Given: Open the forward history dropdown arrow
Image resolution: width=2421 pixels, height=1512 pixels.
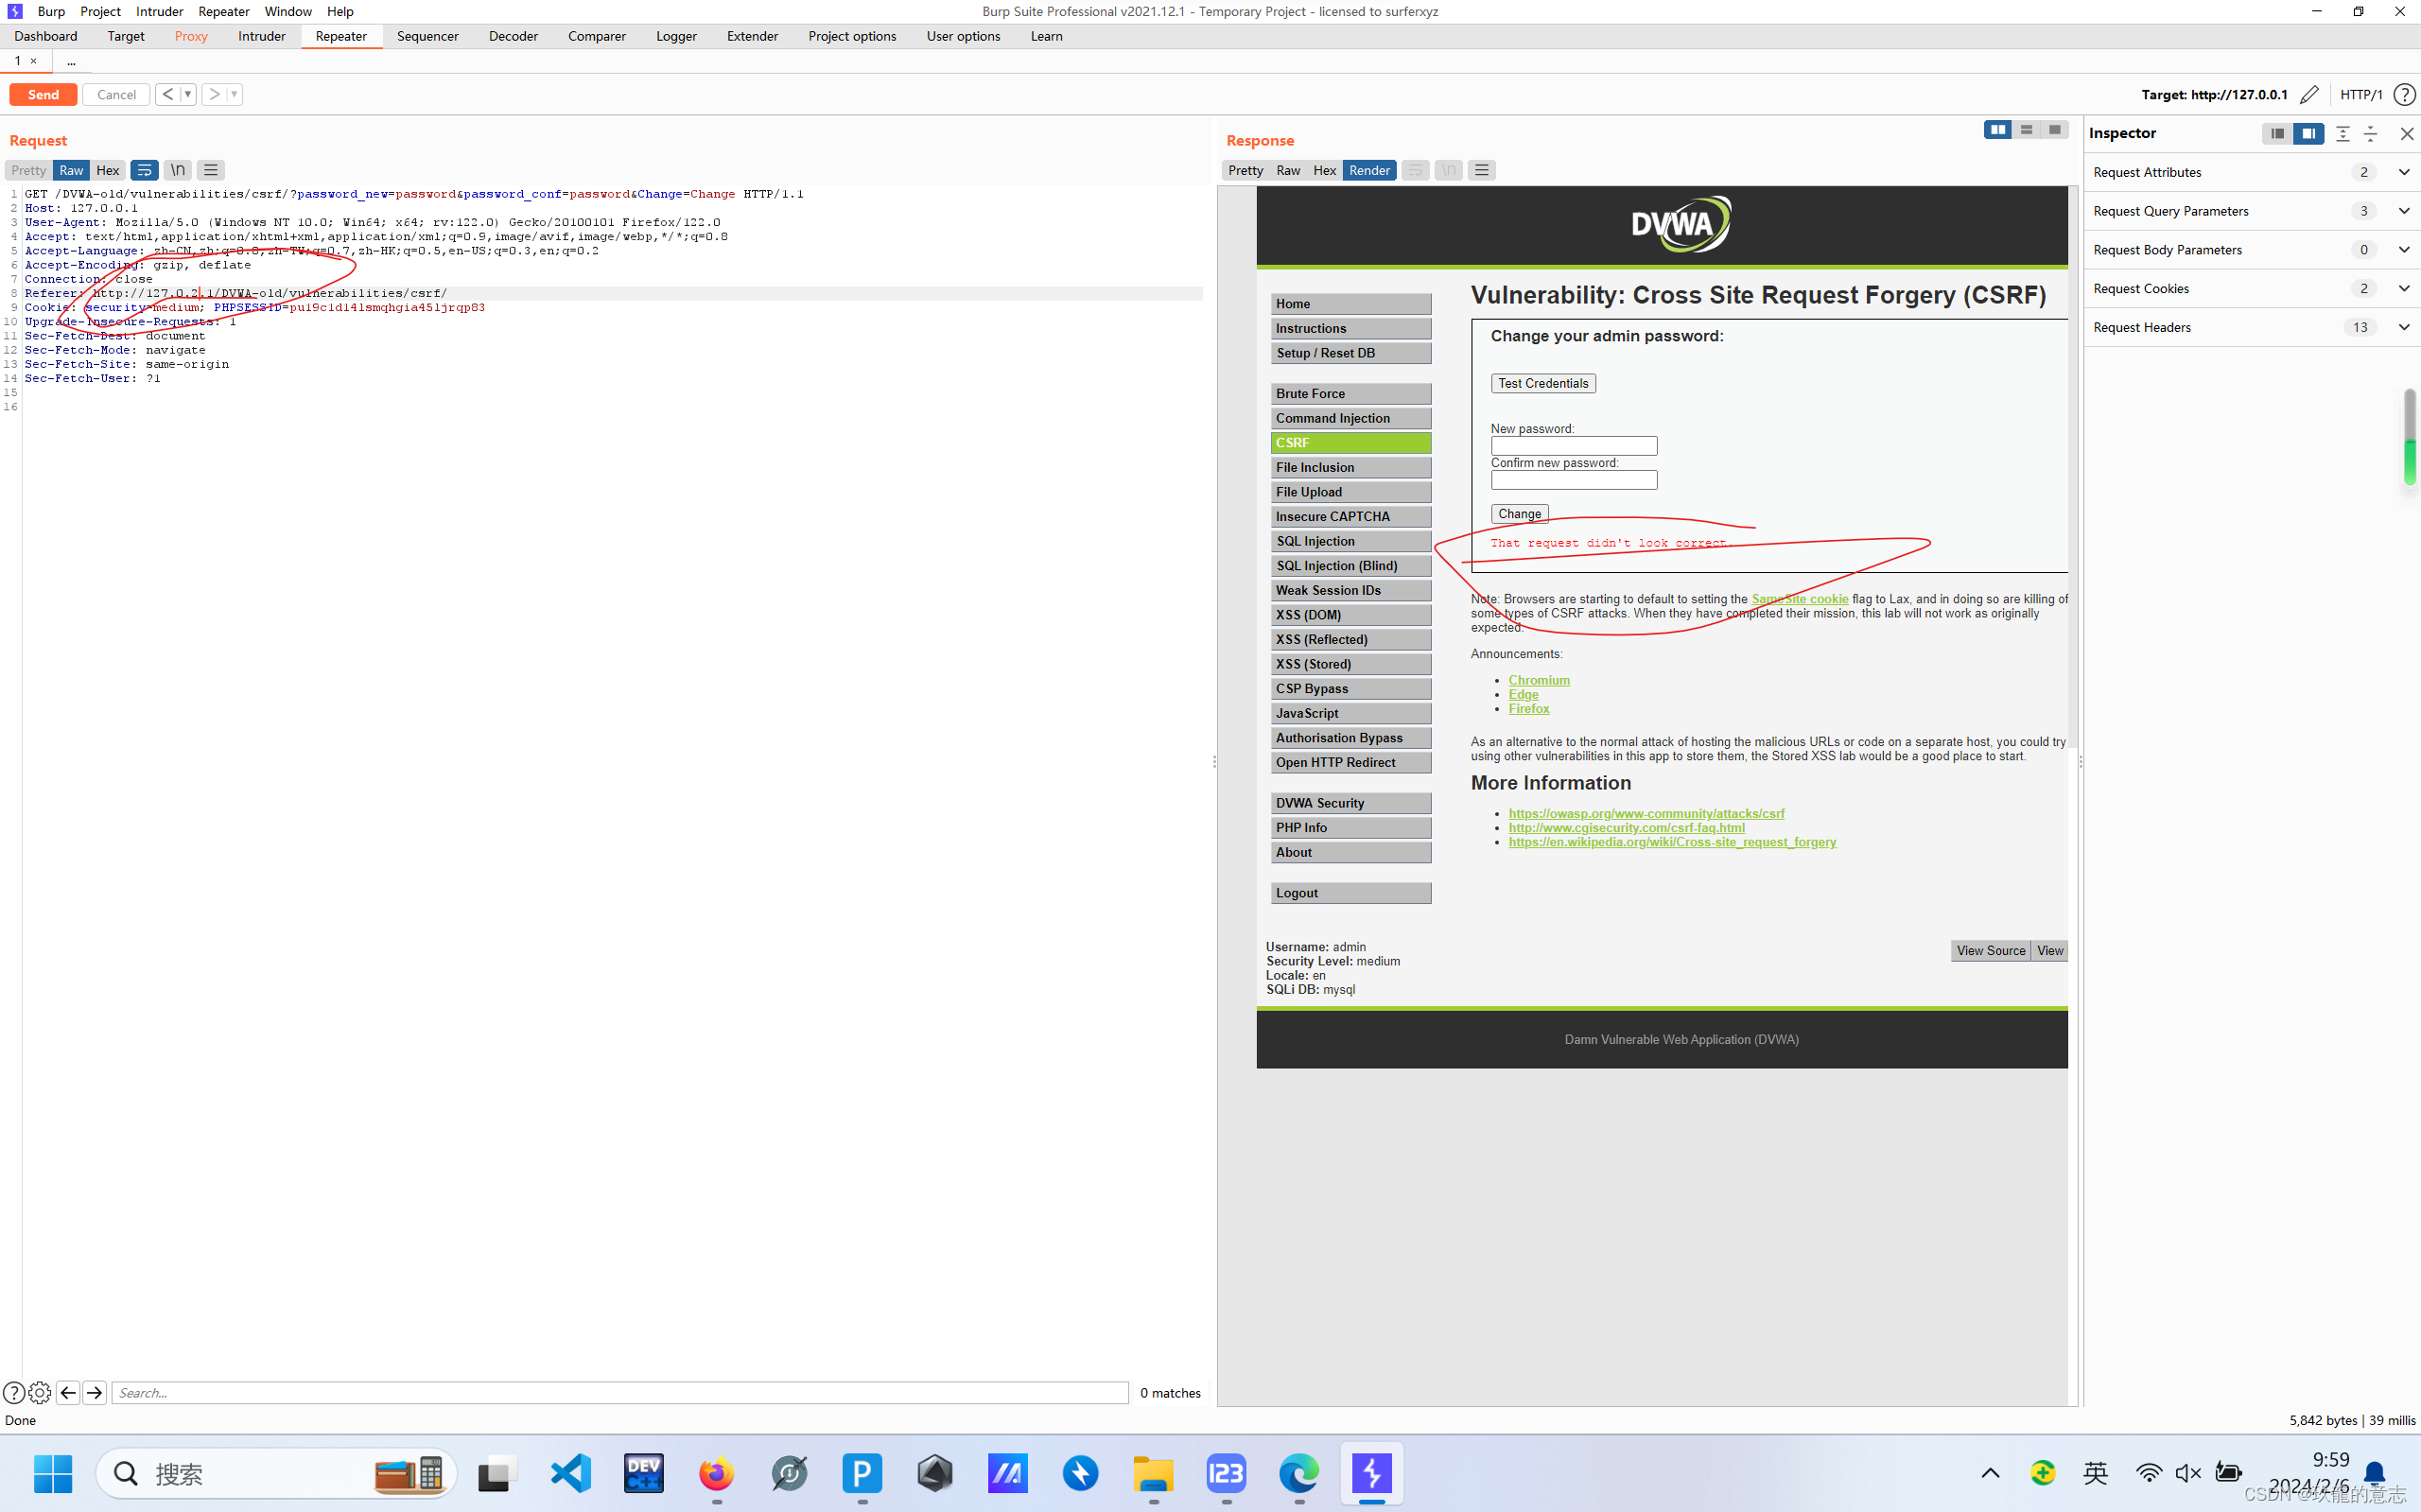Looking at the screenshot, I should point(234,94).
